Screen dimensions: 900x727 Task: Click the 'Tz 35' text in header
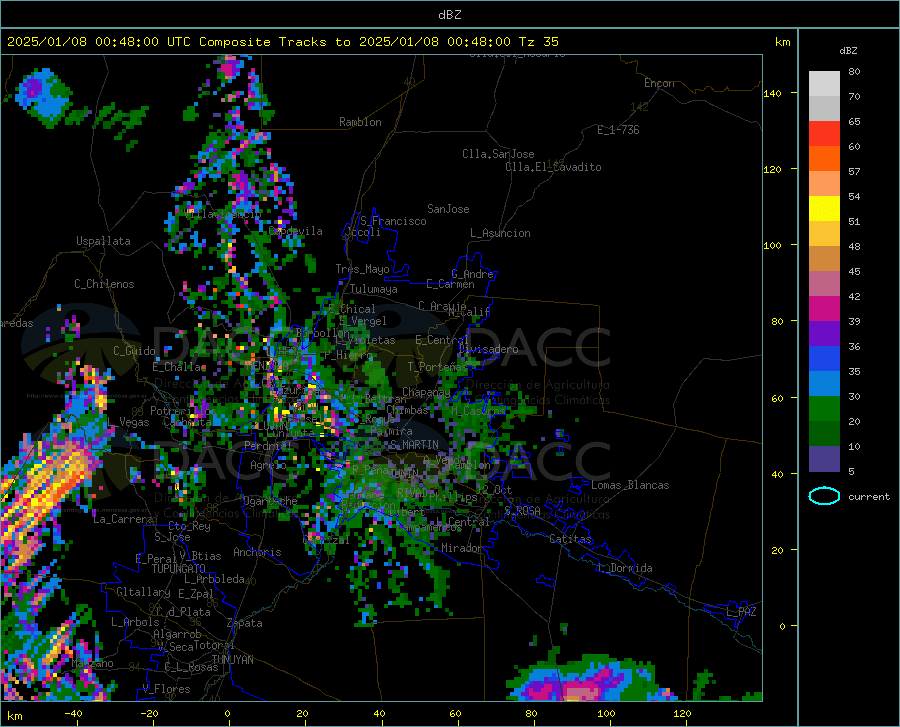pyautogui.click(x=538, y=42)
